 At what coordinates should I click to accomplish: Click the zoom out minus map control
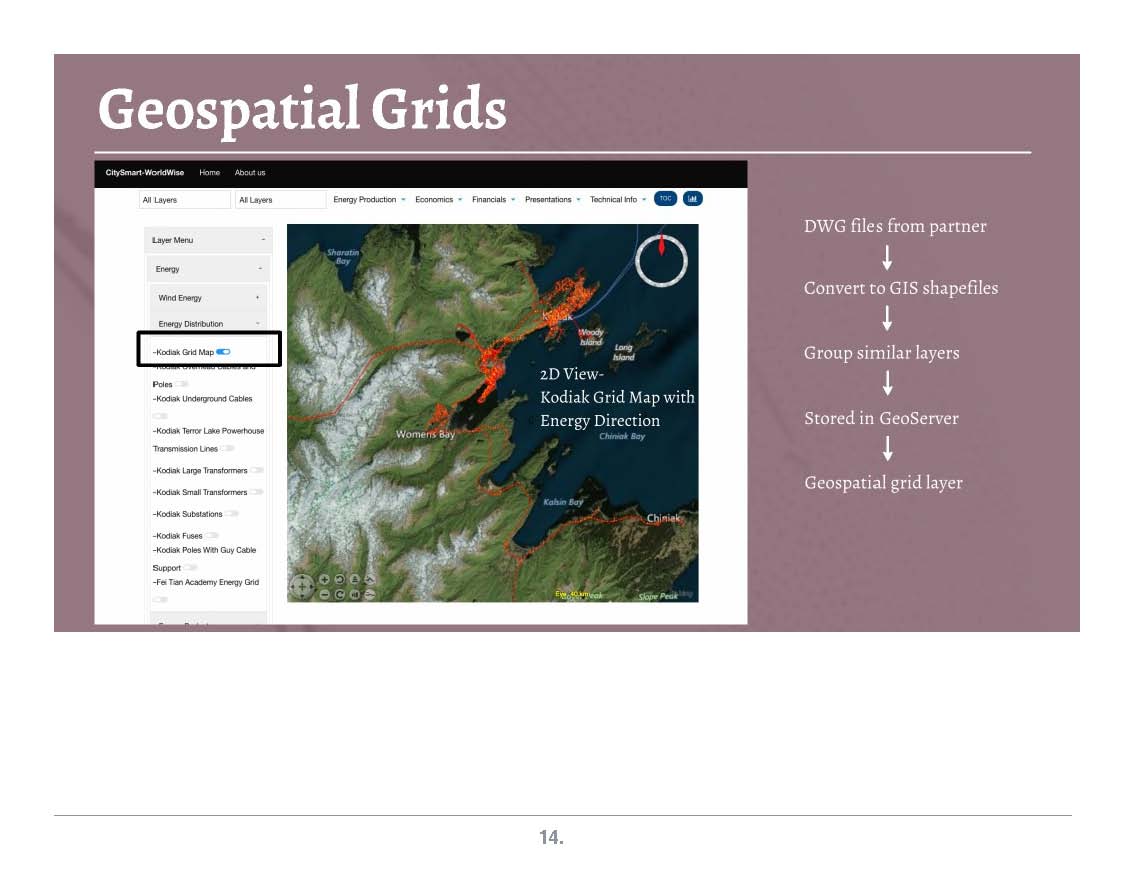(x=324, y=594)
